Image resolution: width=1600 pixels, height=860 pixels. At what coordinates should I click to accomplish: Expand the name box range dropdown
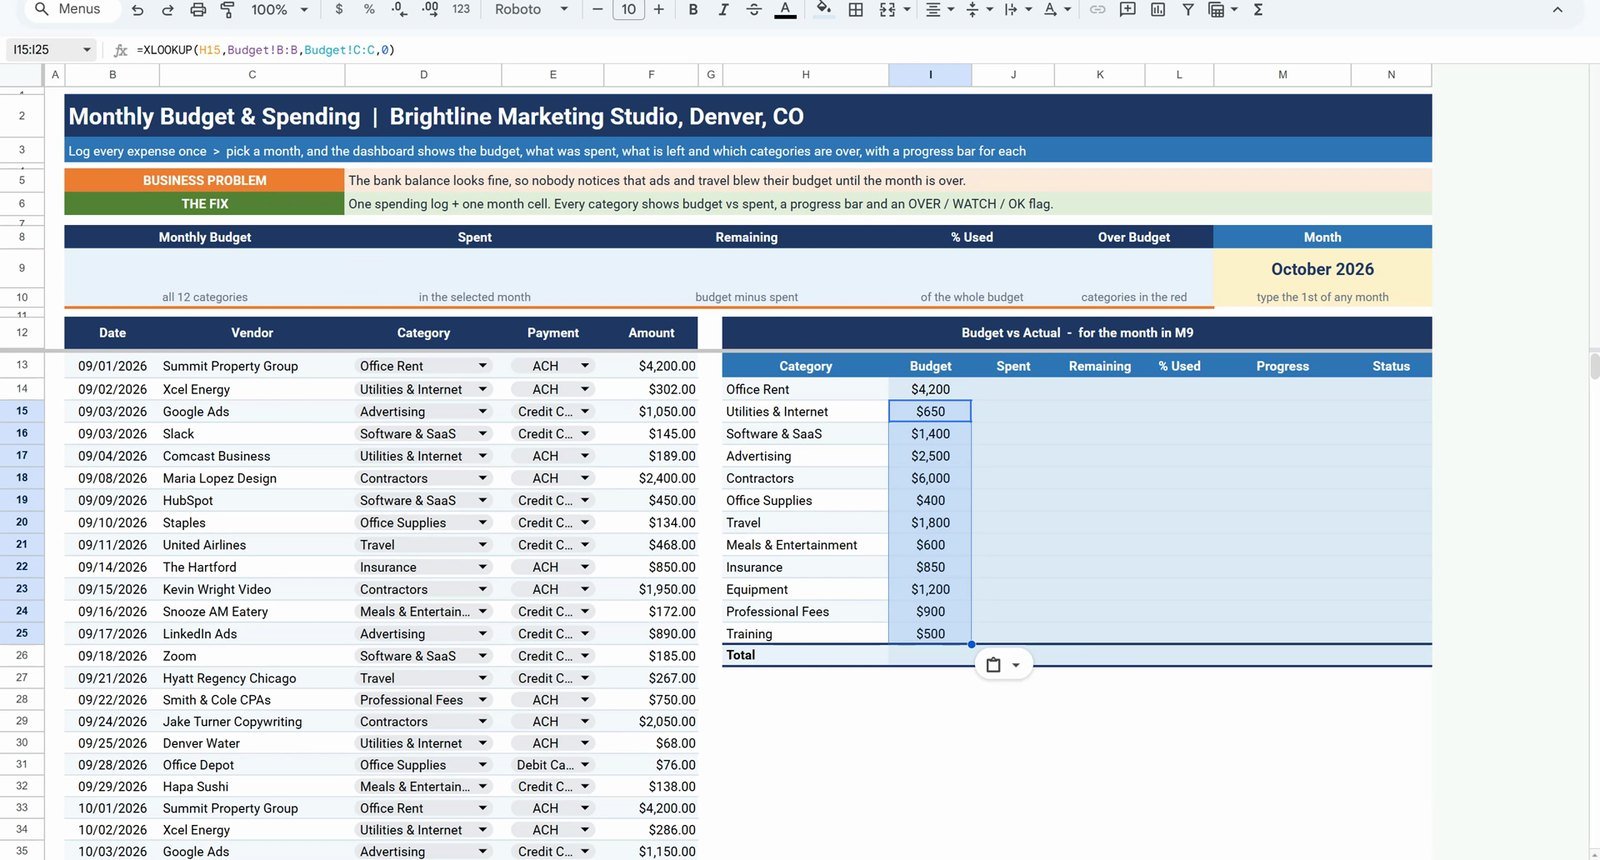click(x=87, y=50)
